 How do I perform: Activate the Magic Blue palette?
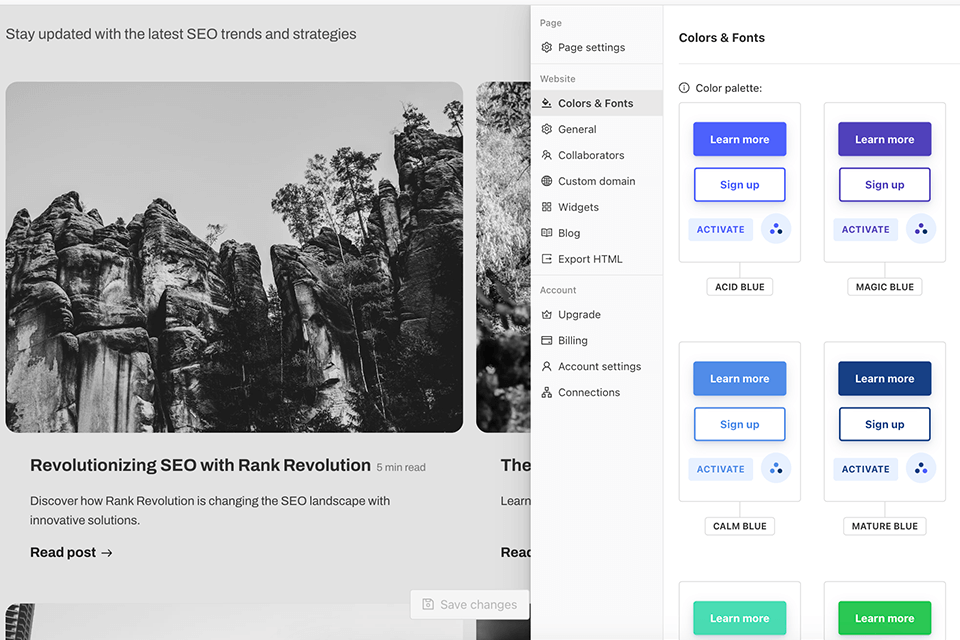865,229
